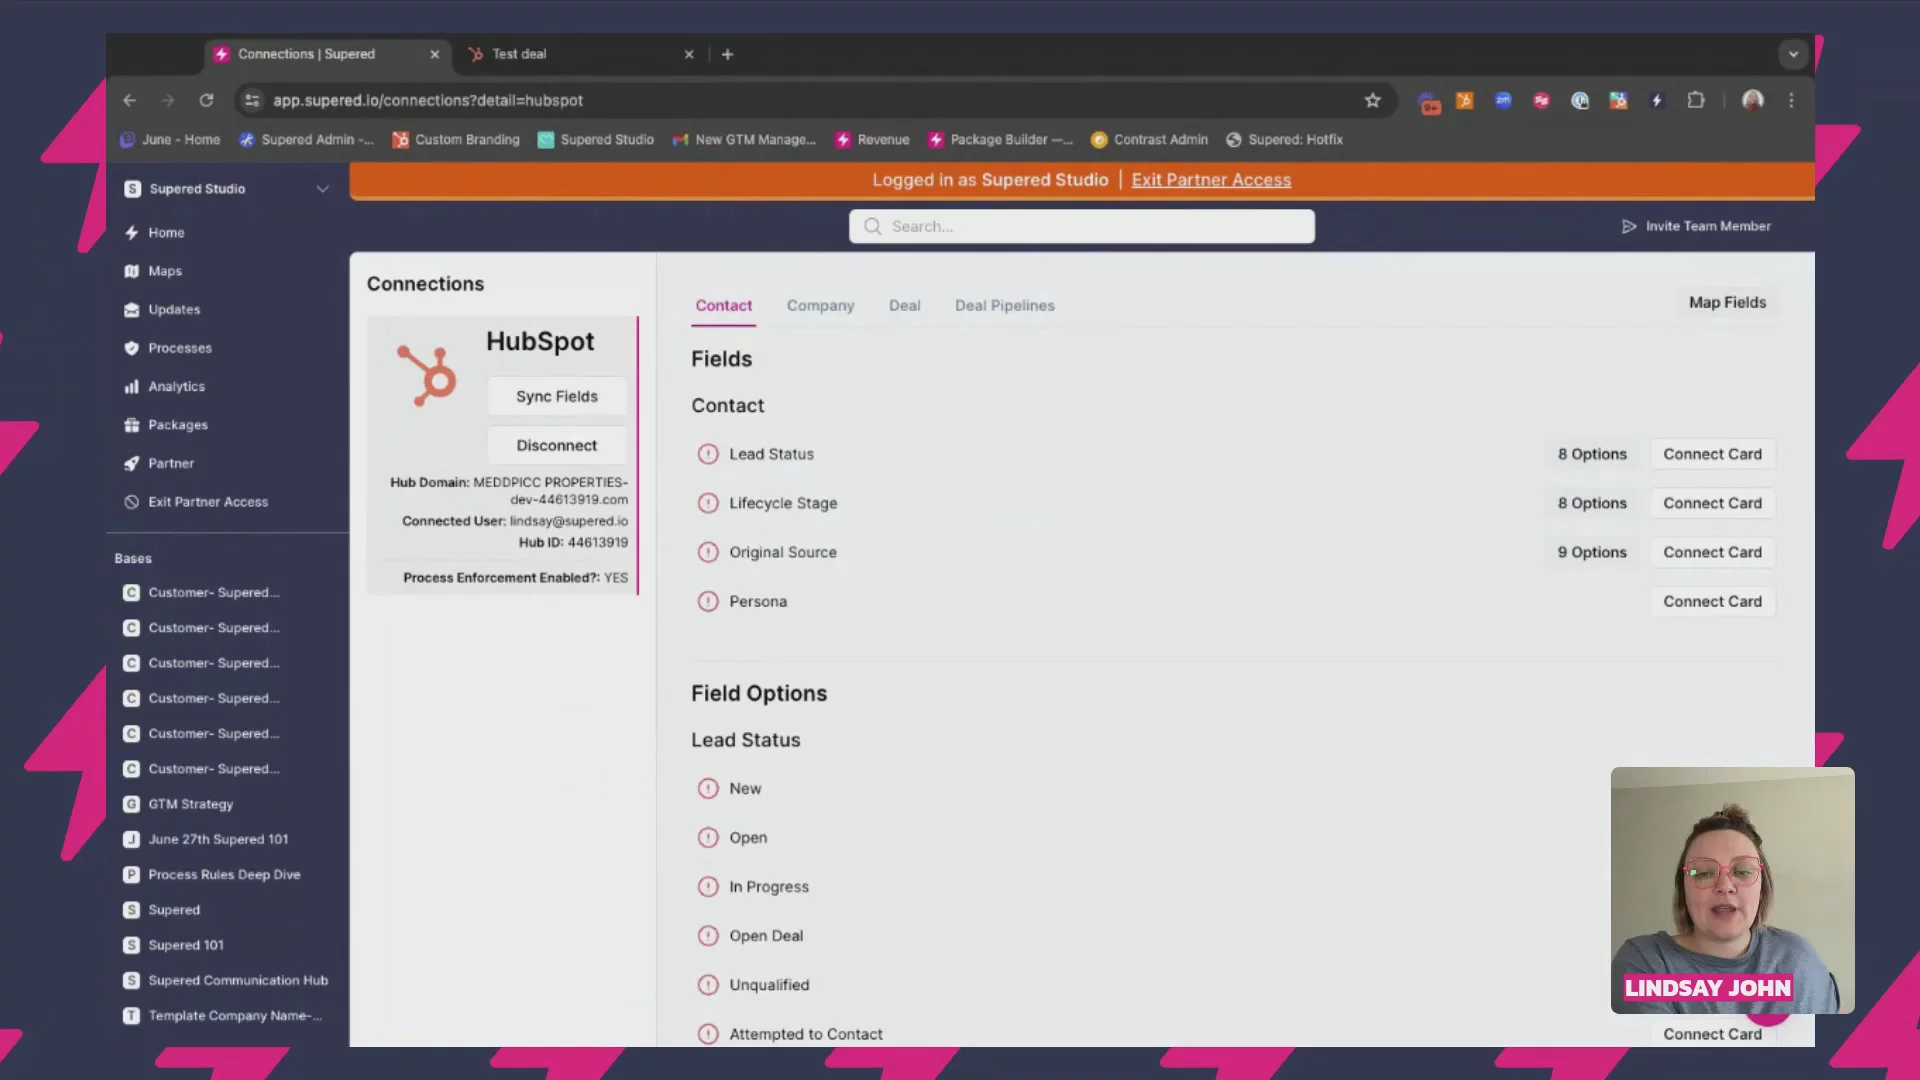
Task: Switch to the Deal Pipelines tab
Action: pyautogui.click(x=1004, y=306)
